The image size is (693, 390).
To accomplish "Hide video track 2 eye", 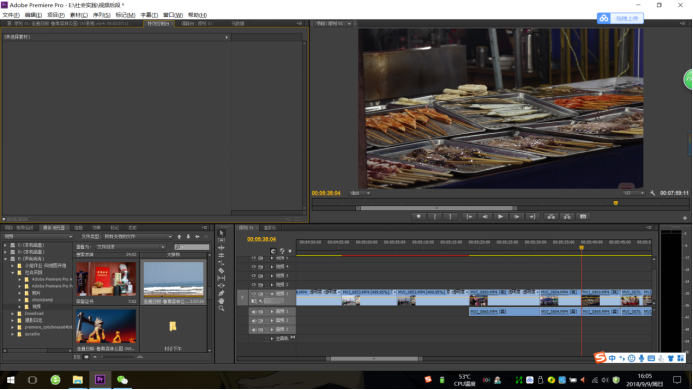I will coord(254,284).
